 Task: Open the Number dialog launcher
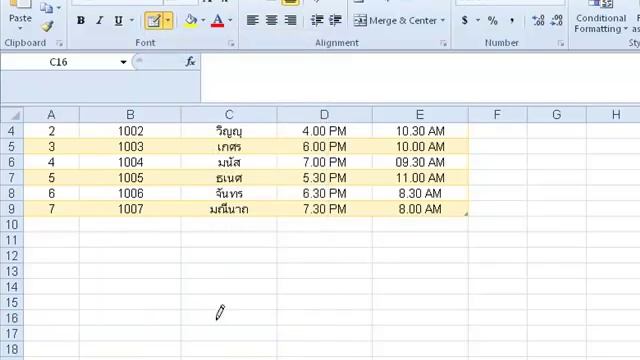tap(561, 43)
